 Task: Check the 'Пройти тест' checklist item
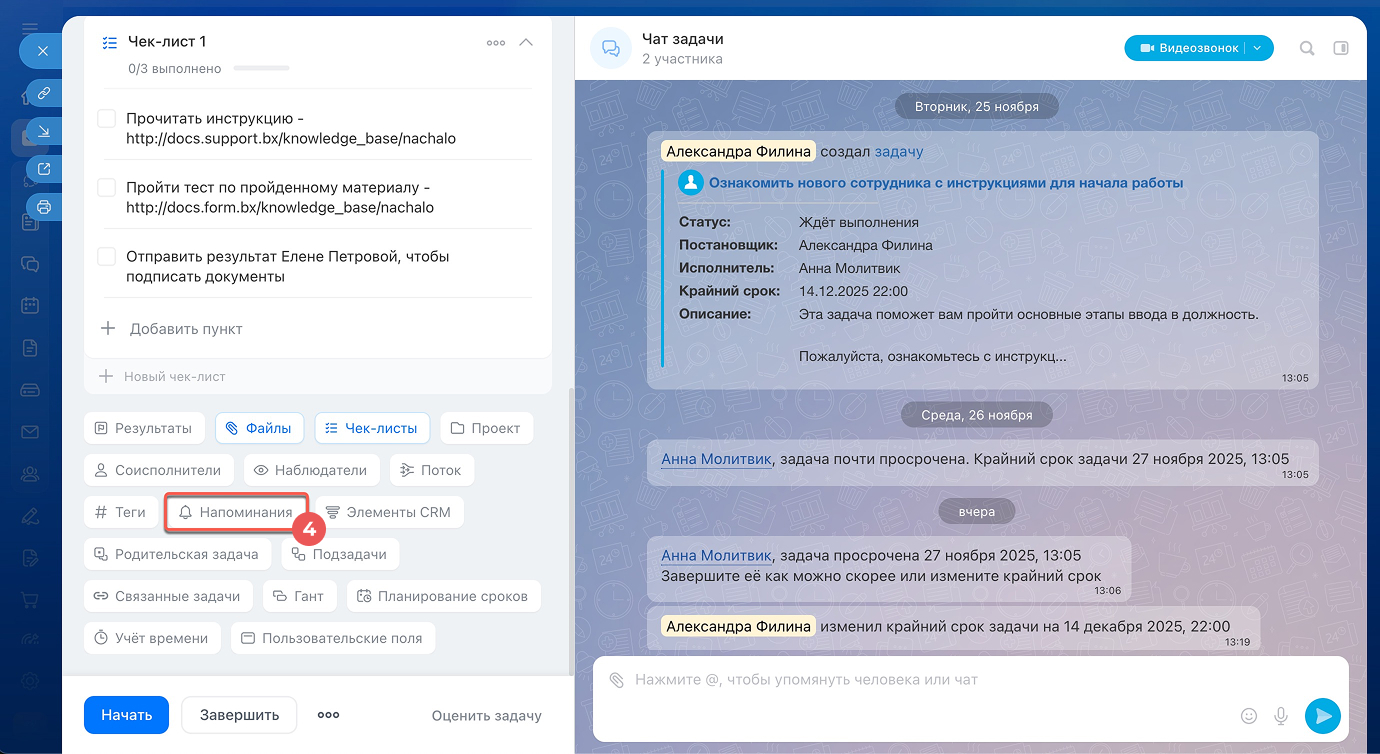tap(107, 188)
